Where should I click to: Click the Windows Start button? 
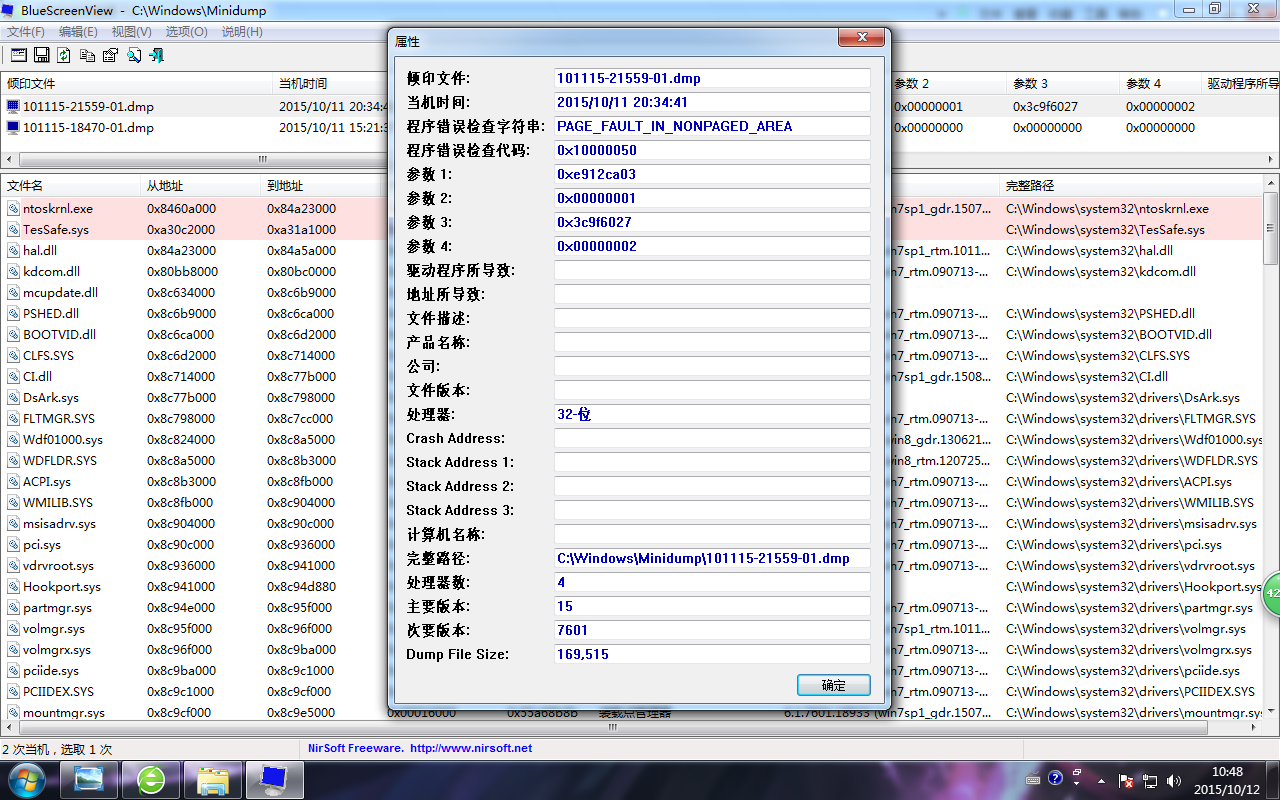(26, 779)
